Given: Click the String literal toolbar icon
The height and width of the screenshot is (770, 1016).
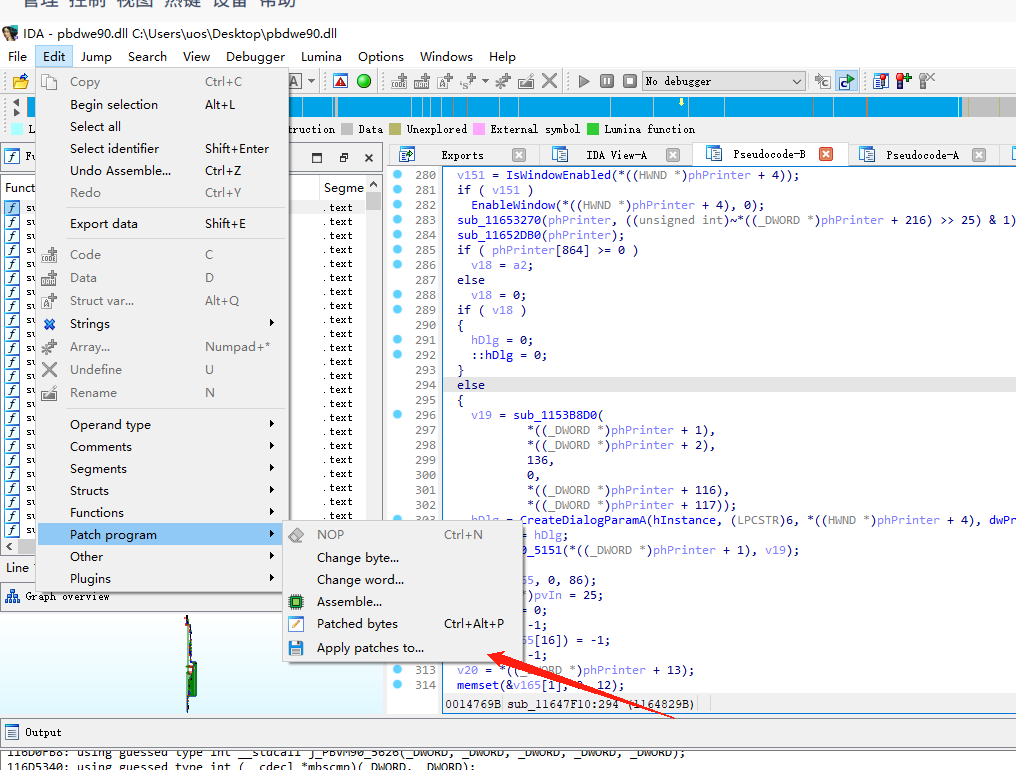Looking at the screenshot, I should point(468,81).
